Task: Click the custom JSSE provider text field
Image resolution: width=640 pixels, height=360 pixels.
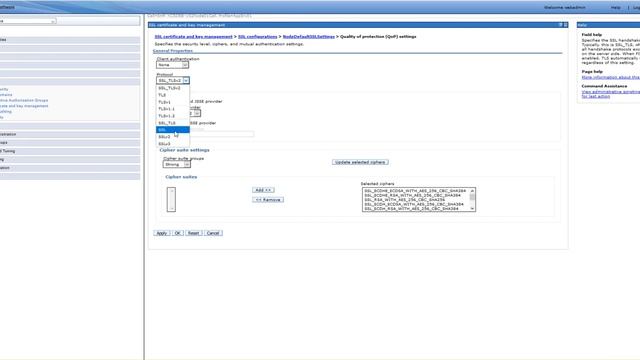Action: coord(222,134)
